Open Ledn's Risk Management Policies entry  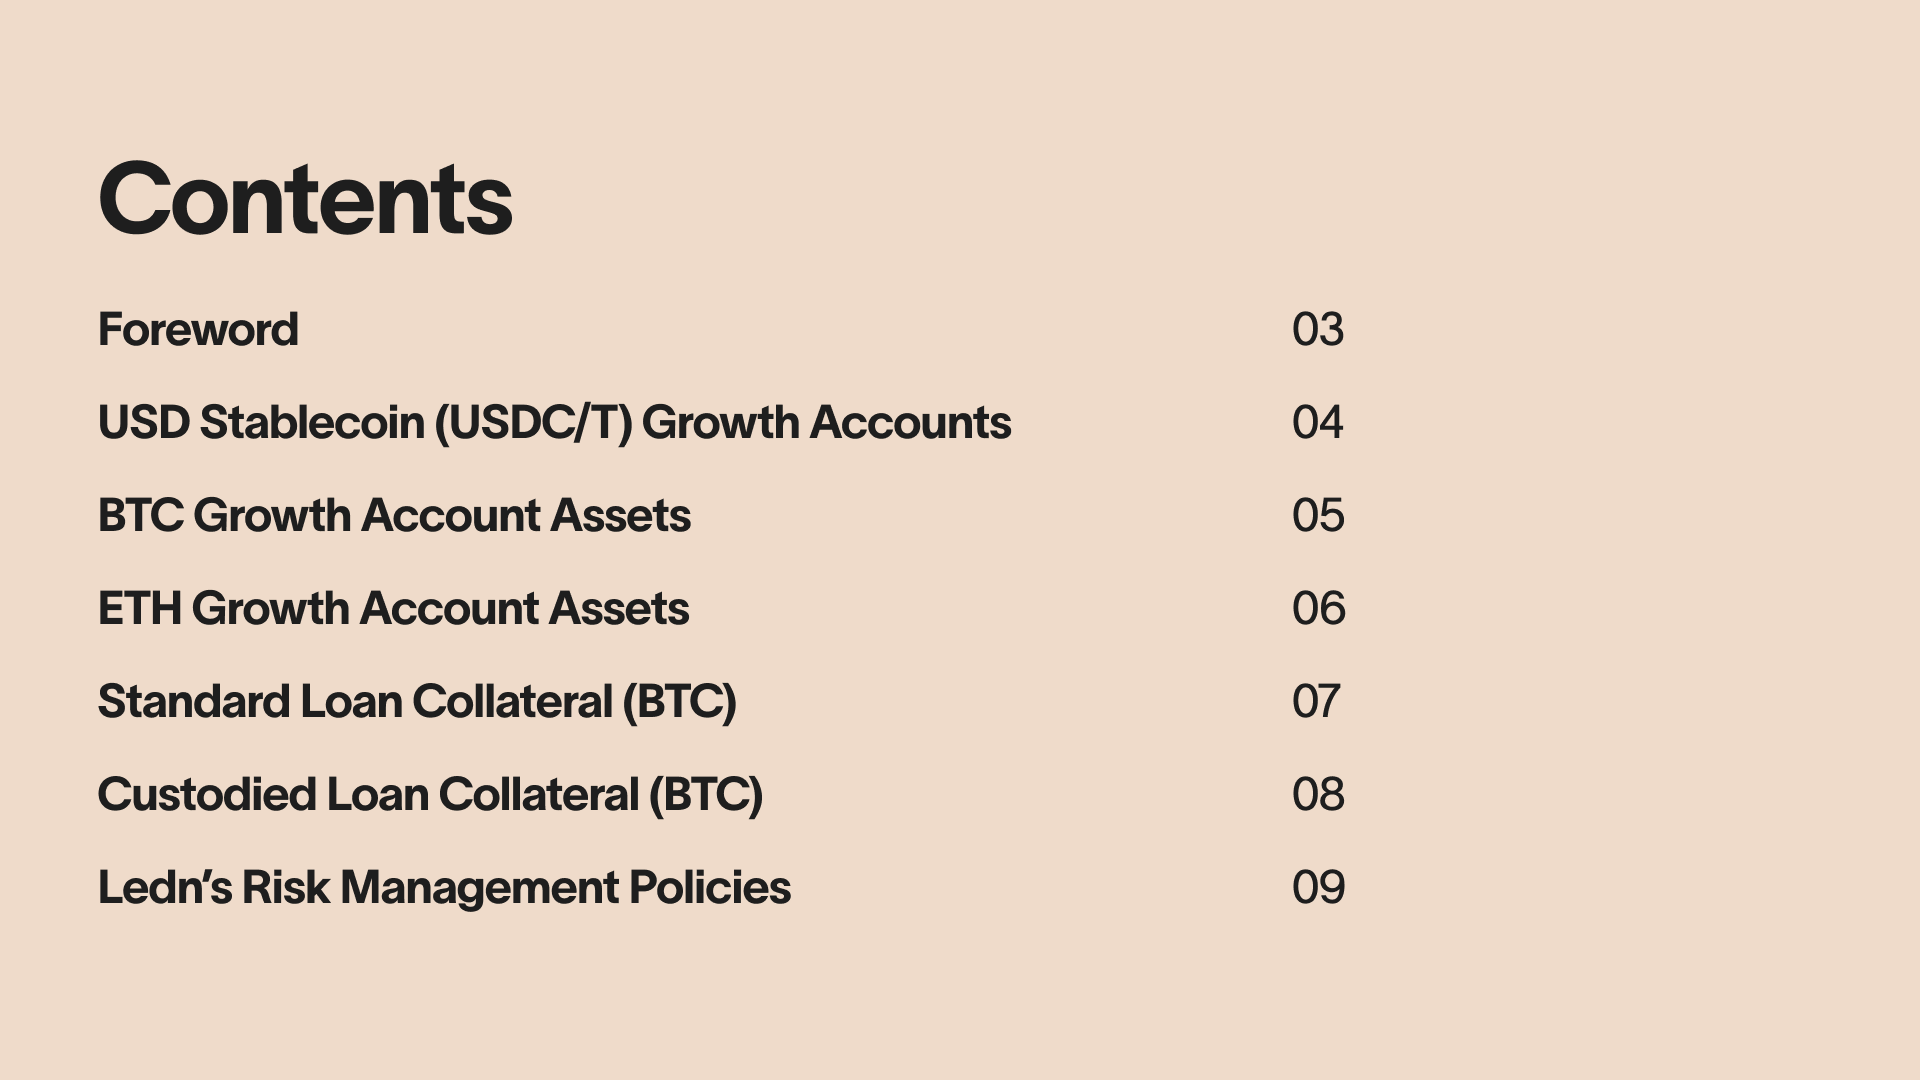444,887
